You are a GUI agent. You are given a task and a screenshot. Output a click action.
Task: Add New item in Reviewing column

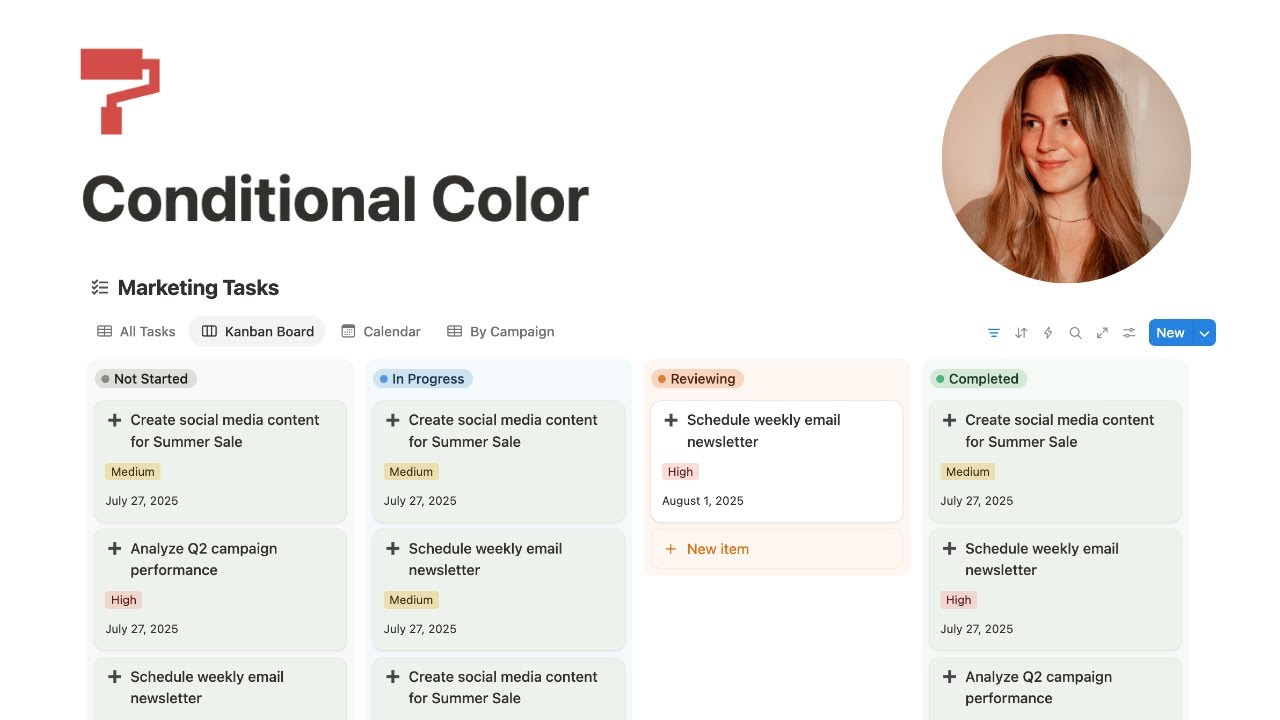[x=776, y=549]
